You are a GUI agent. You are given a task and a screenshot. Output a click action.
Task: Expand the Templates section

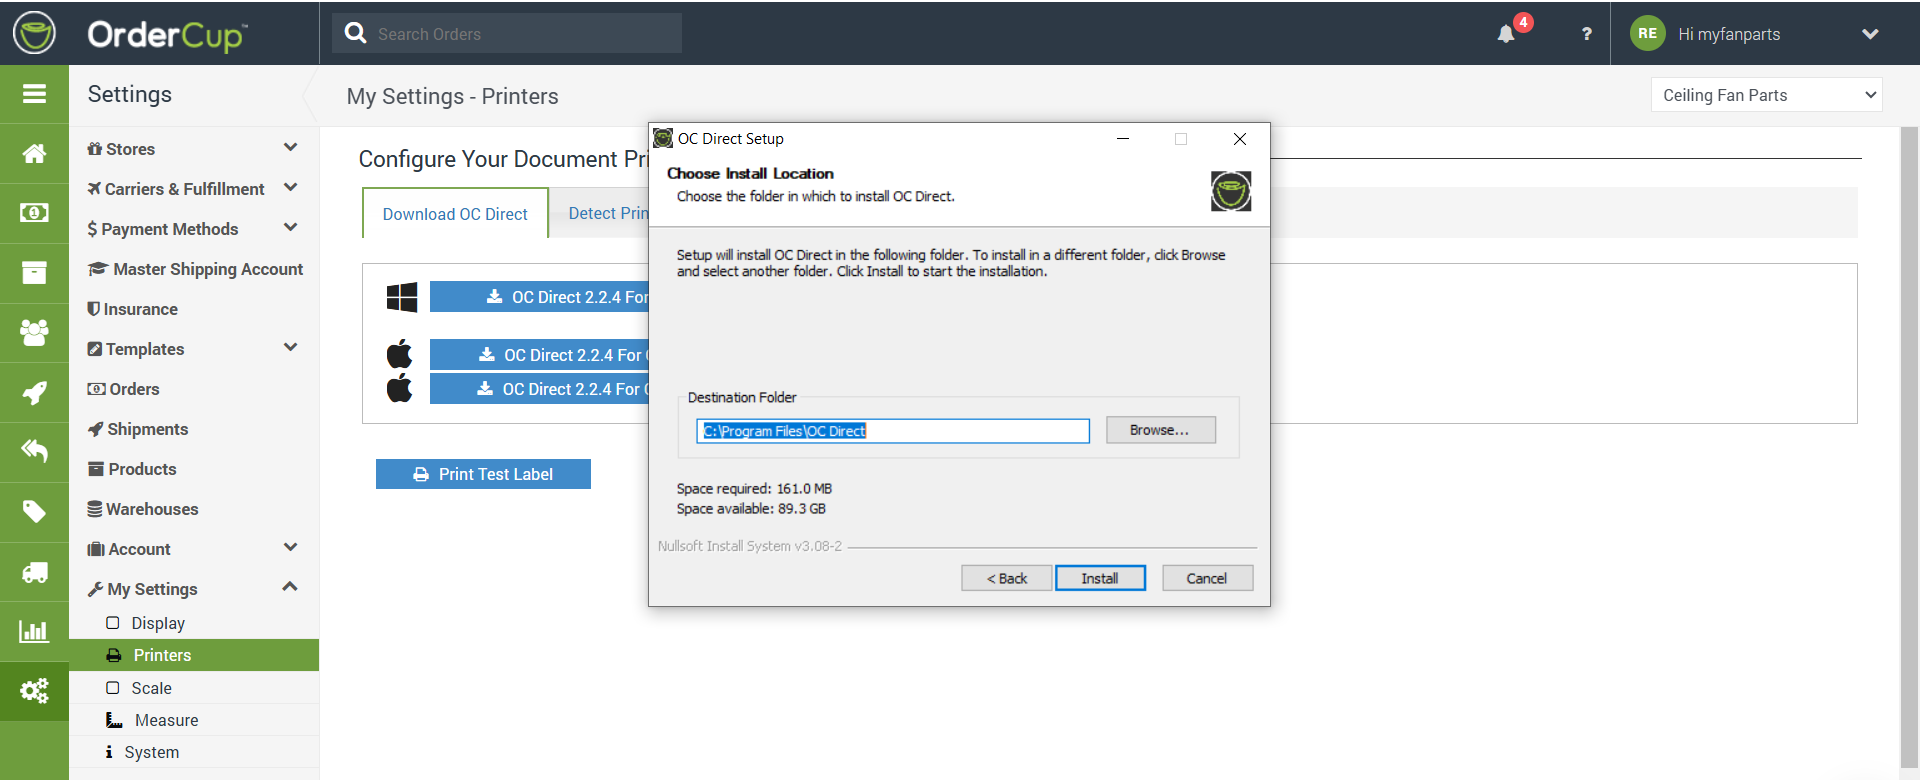point(290,348)
